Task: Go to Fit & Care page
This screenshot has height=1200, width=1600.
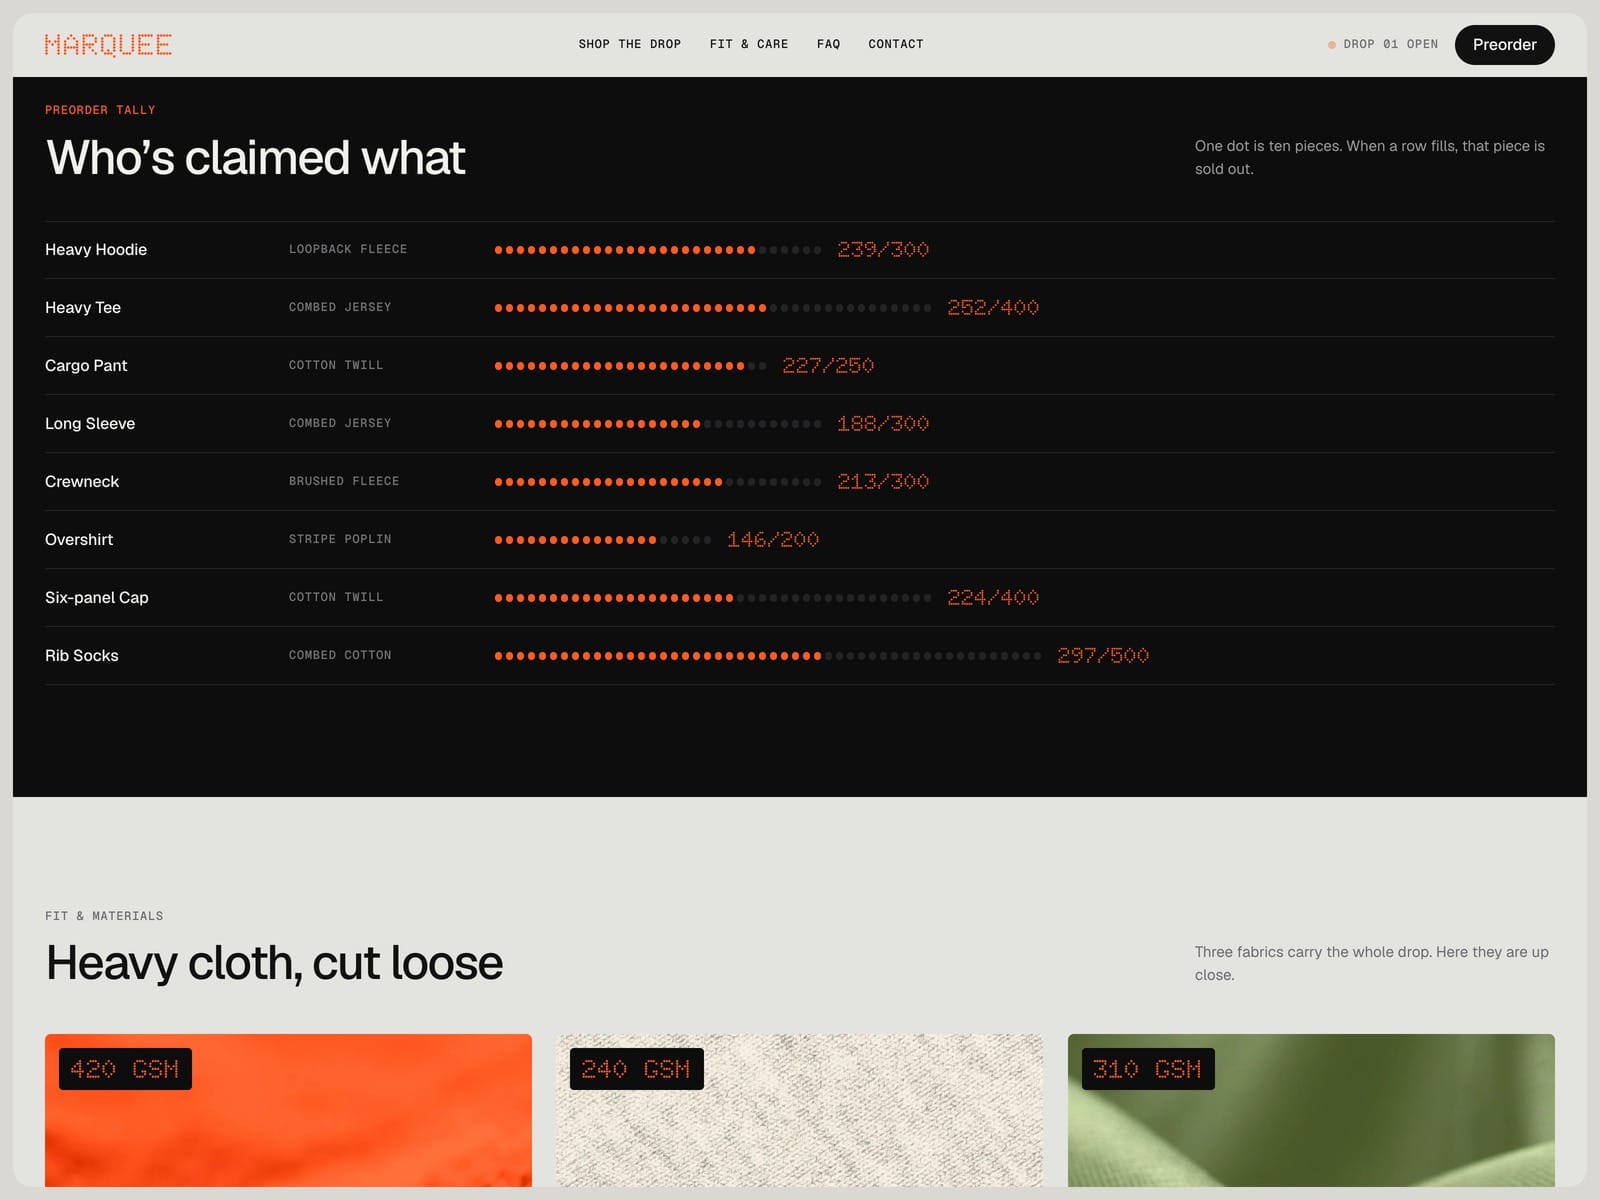Action: [749, 44]
